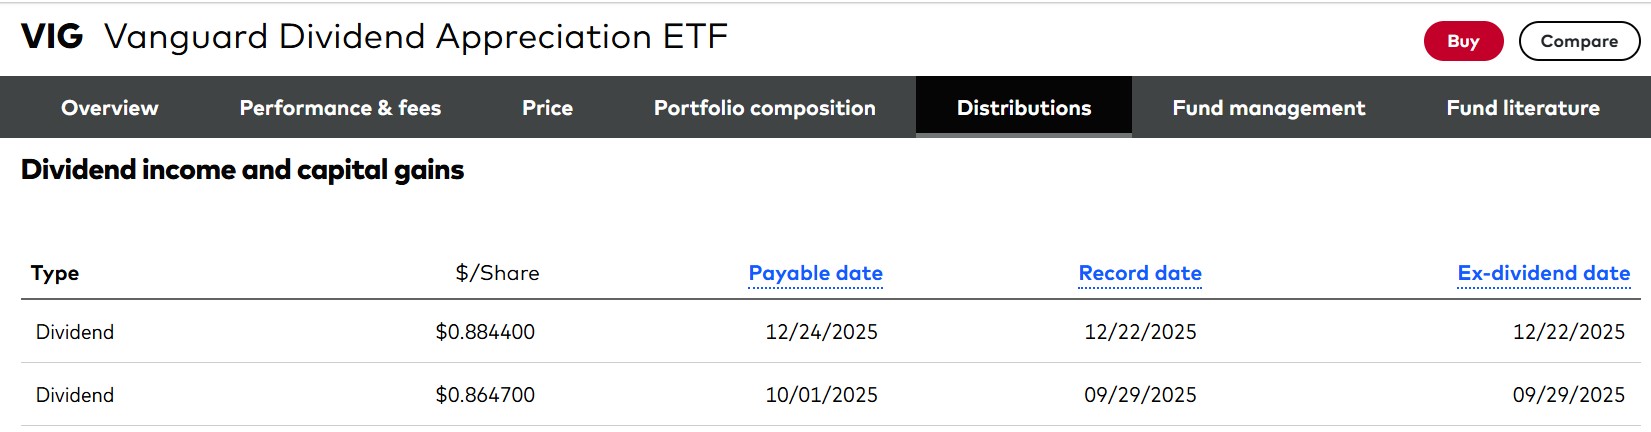The width and height of the screenshot is (1651, 432).
Task: Open the Performance & fees tab
Action: pos(340,107)
